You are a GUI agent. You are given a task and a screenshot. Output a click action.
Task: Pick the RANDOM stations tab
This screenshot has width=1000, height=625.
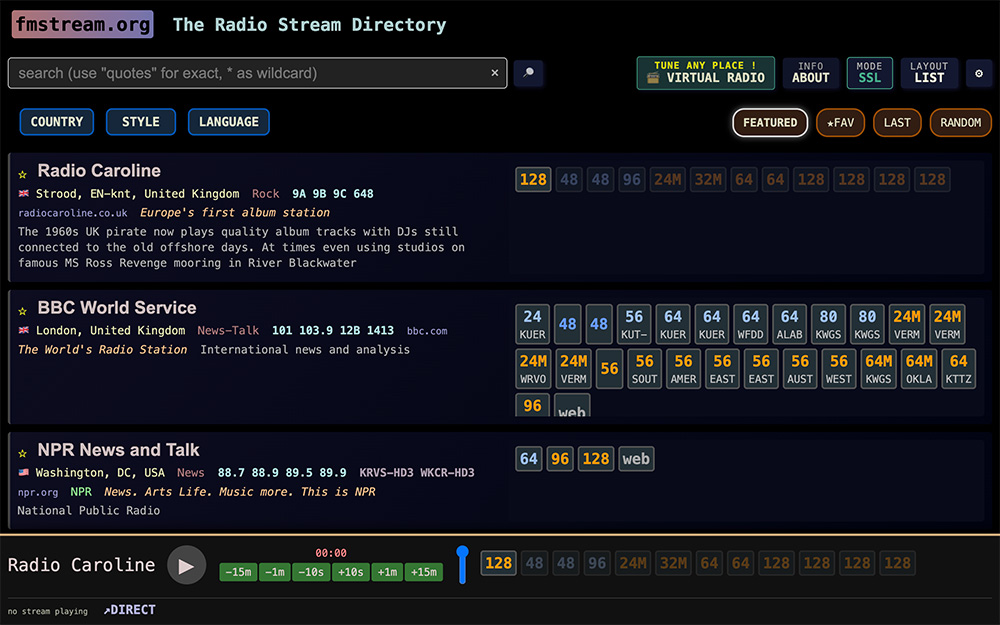(960, 122)
